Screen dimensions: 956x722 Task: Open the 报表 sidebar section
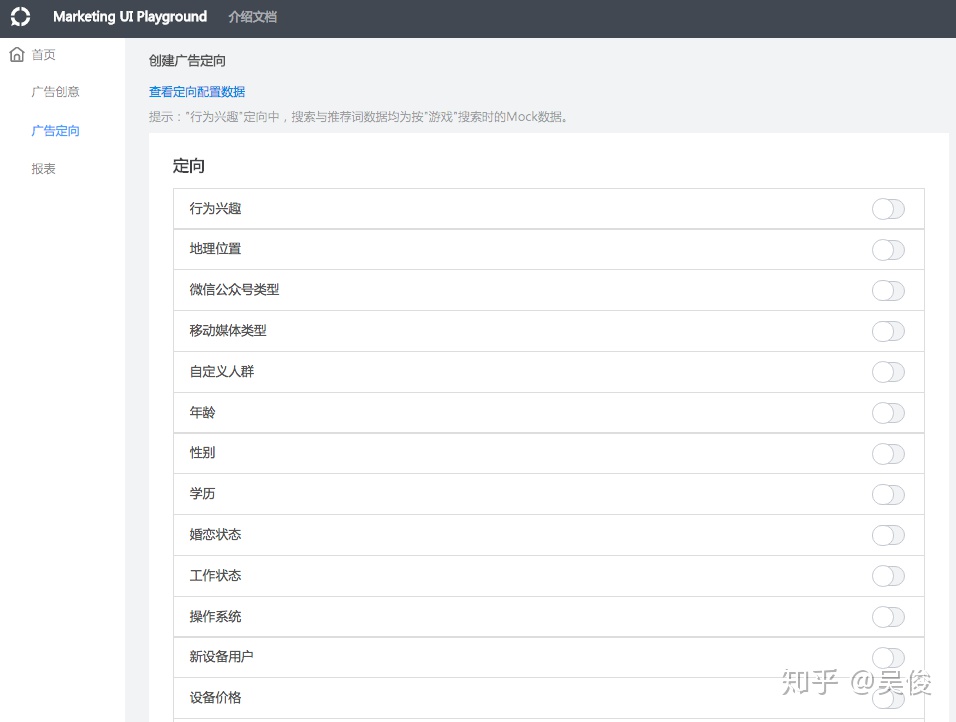(43, 169)
